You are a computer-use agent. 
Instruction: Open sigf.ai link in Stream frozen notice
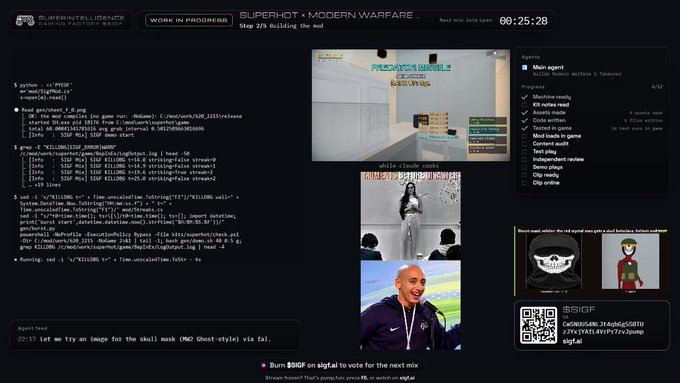coord(406,378)
